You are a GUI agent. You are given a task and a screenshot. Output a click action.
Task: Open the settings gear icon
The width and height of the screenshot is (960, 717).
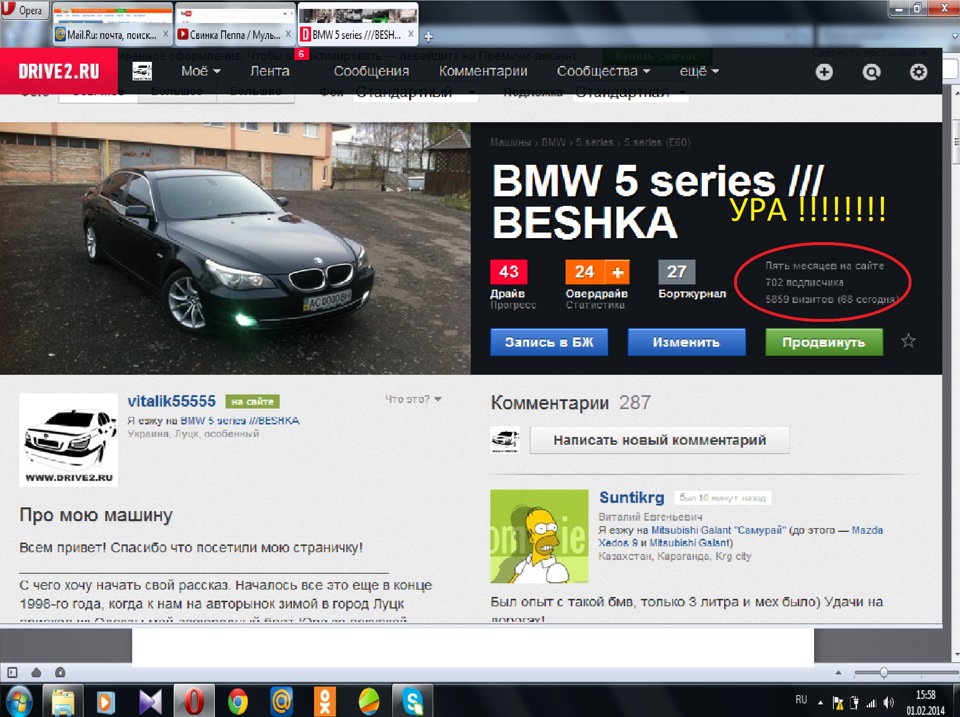(918, 72)
